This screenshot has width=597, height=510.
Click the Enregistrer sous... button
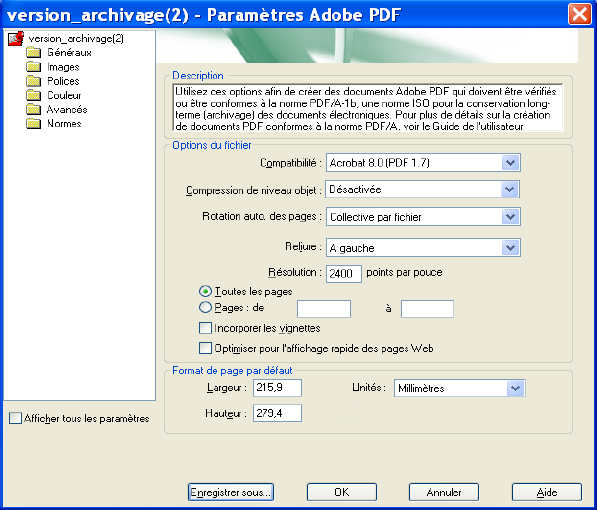pyautogui.click(x=231, y=492)
